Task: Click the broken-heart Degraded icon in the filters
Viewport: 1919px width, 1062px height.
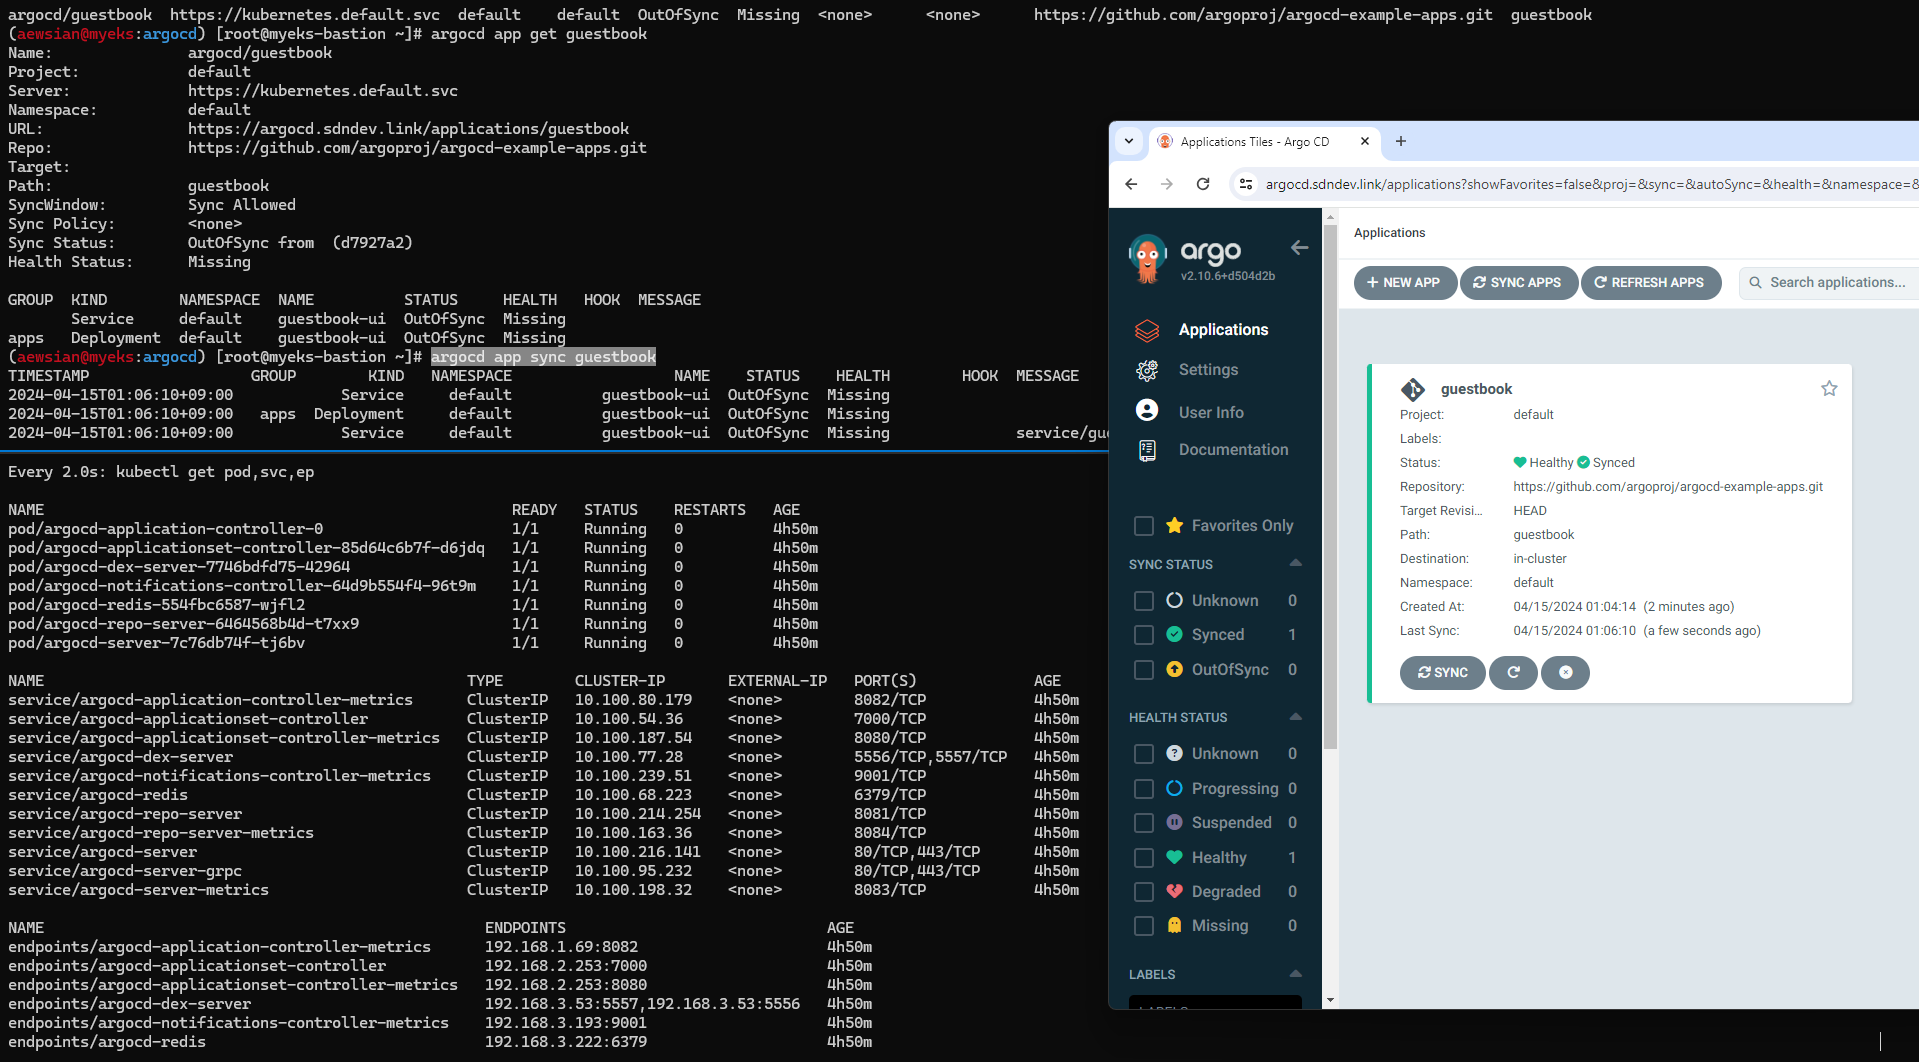Action: point(1174,891)
